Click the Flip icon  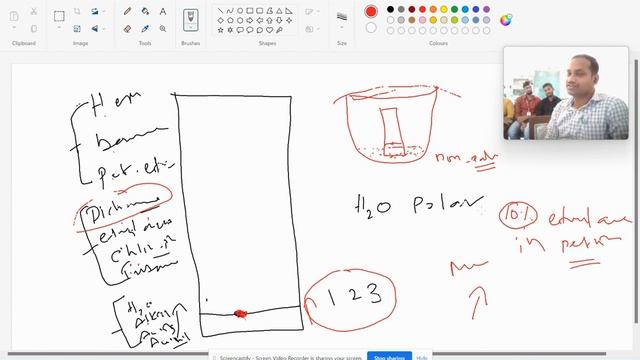pyautogui.click(x=95, y=29)
